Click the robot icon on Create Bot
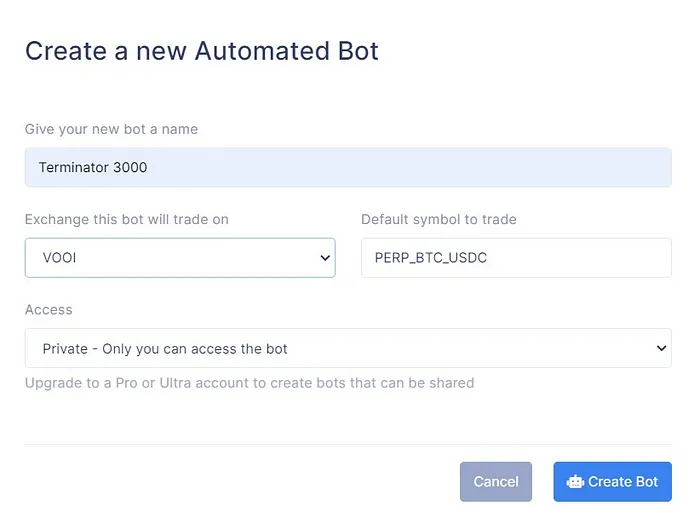 (x=575, y=482)
